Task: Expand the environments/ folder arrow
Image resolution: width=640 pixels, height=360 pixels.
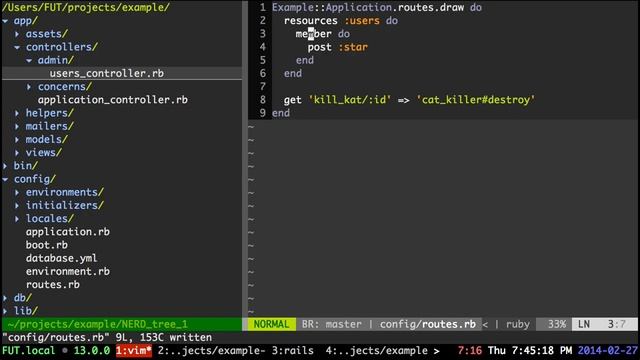Action: pos(17,192)
